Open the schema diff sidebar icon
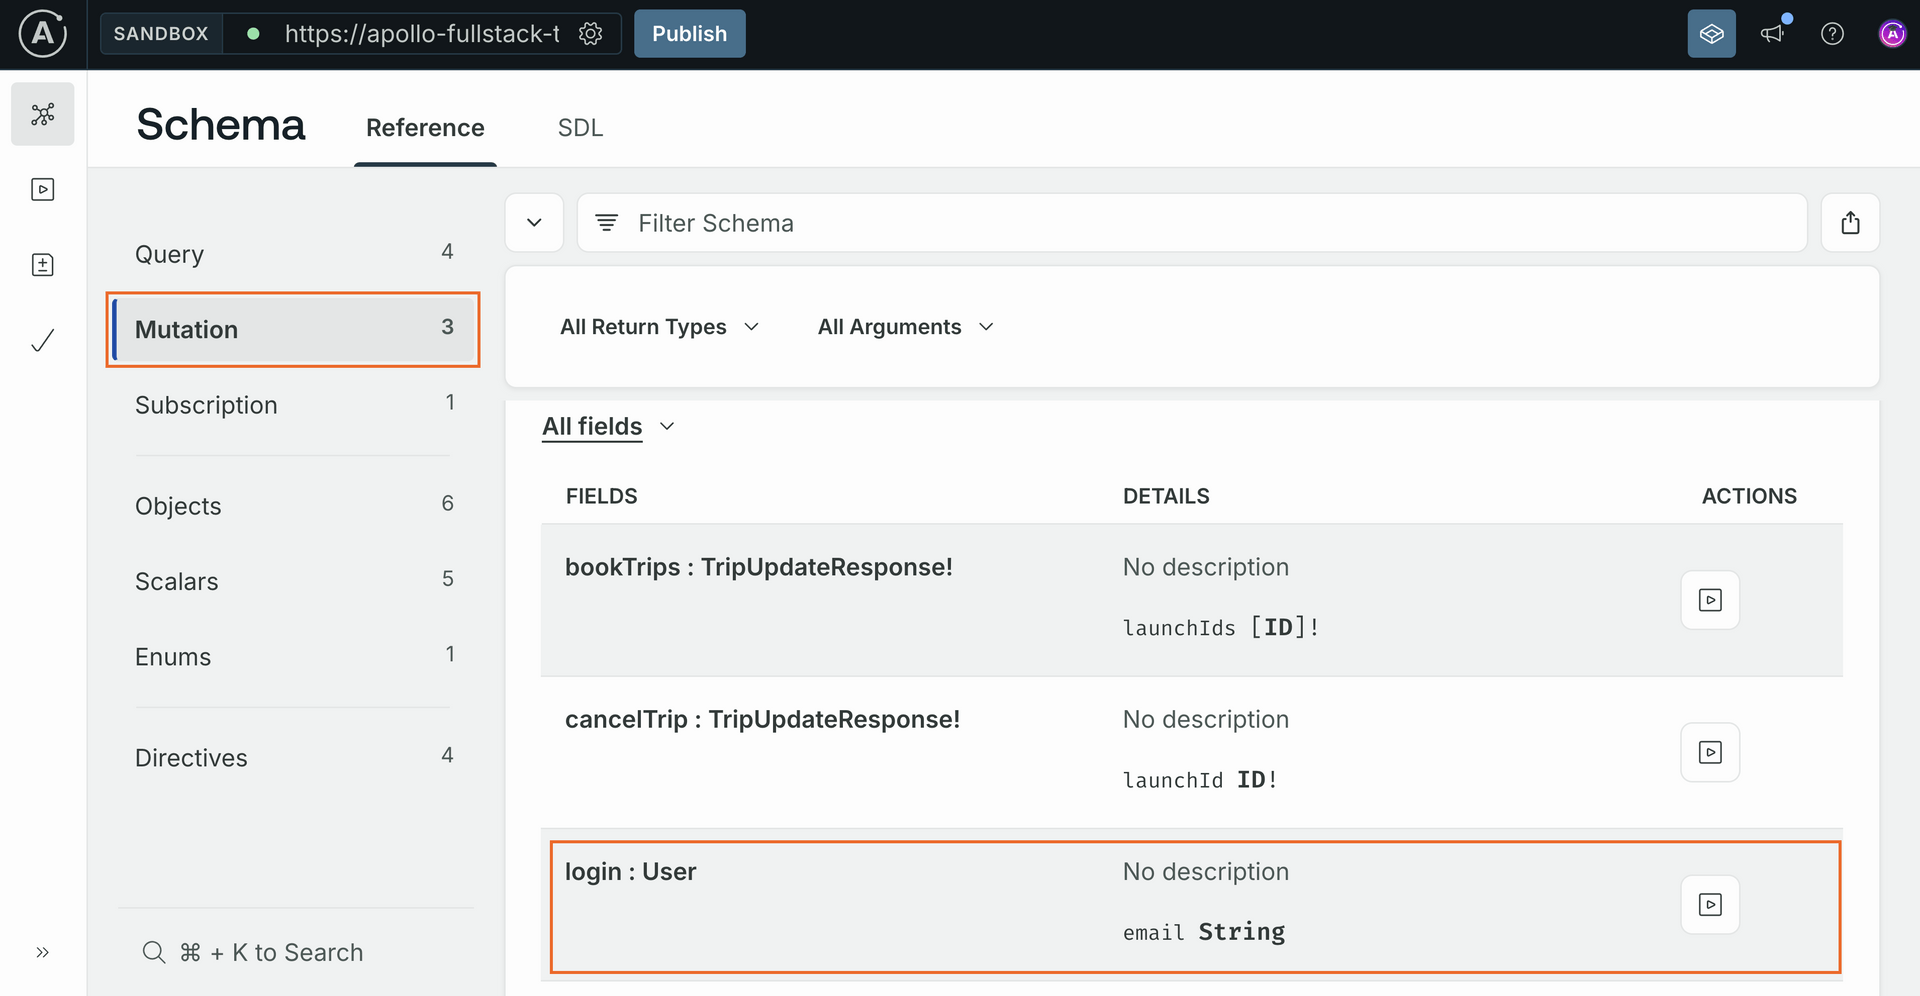This screenshot has width=1920, height=996. click(x=43, y=265)
